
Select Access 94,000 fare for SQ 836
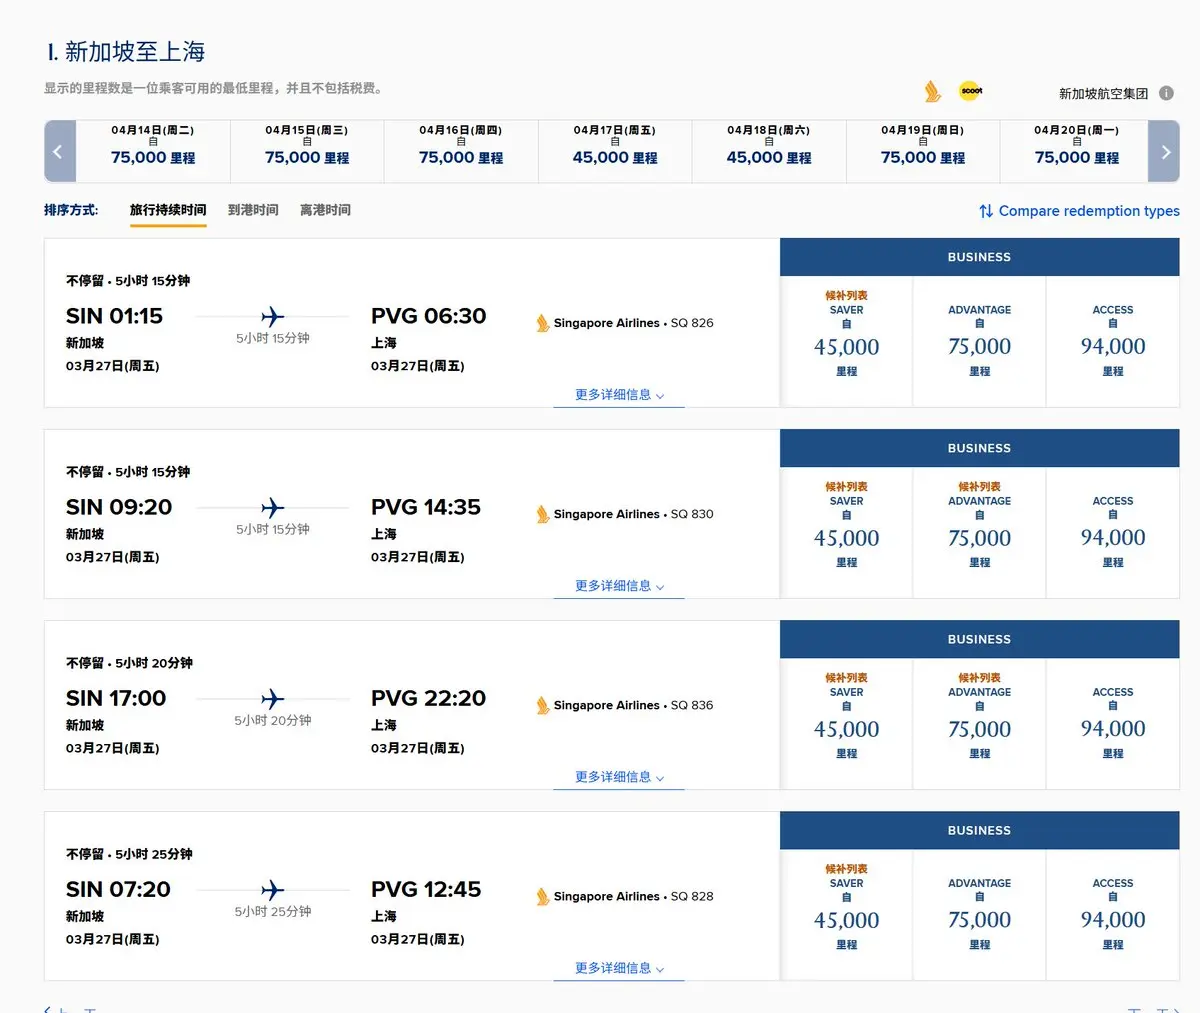pos(1112,728)
